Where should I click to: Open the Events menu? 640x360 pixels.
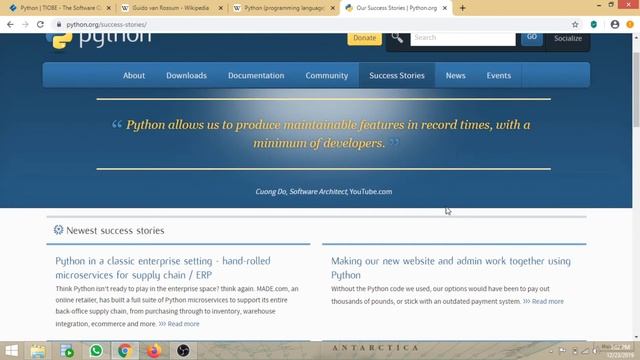pyautogui.click(x=499, y=76)
